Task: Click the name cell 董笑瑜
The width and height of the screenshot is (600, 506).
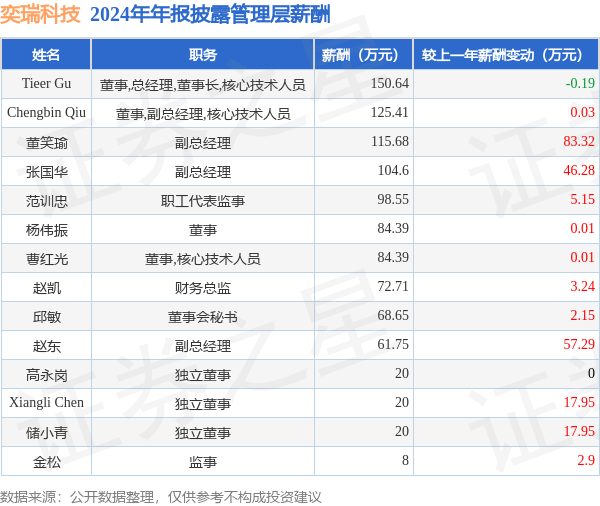Action: (46, 142)
